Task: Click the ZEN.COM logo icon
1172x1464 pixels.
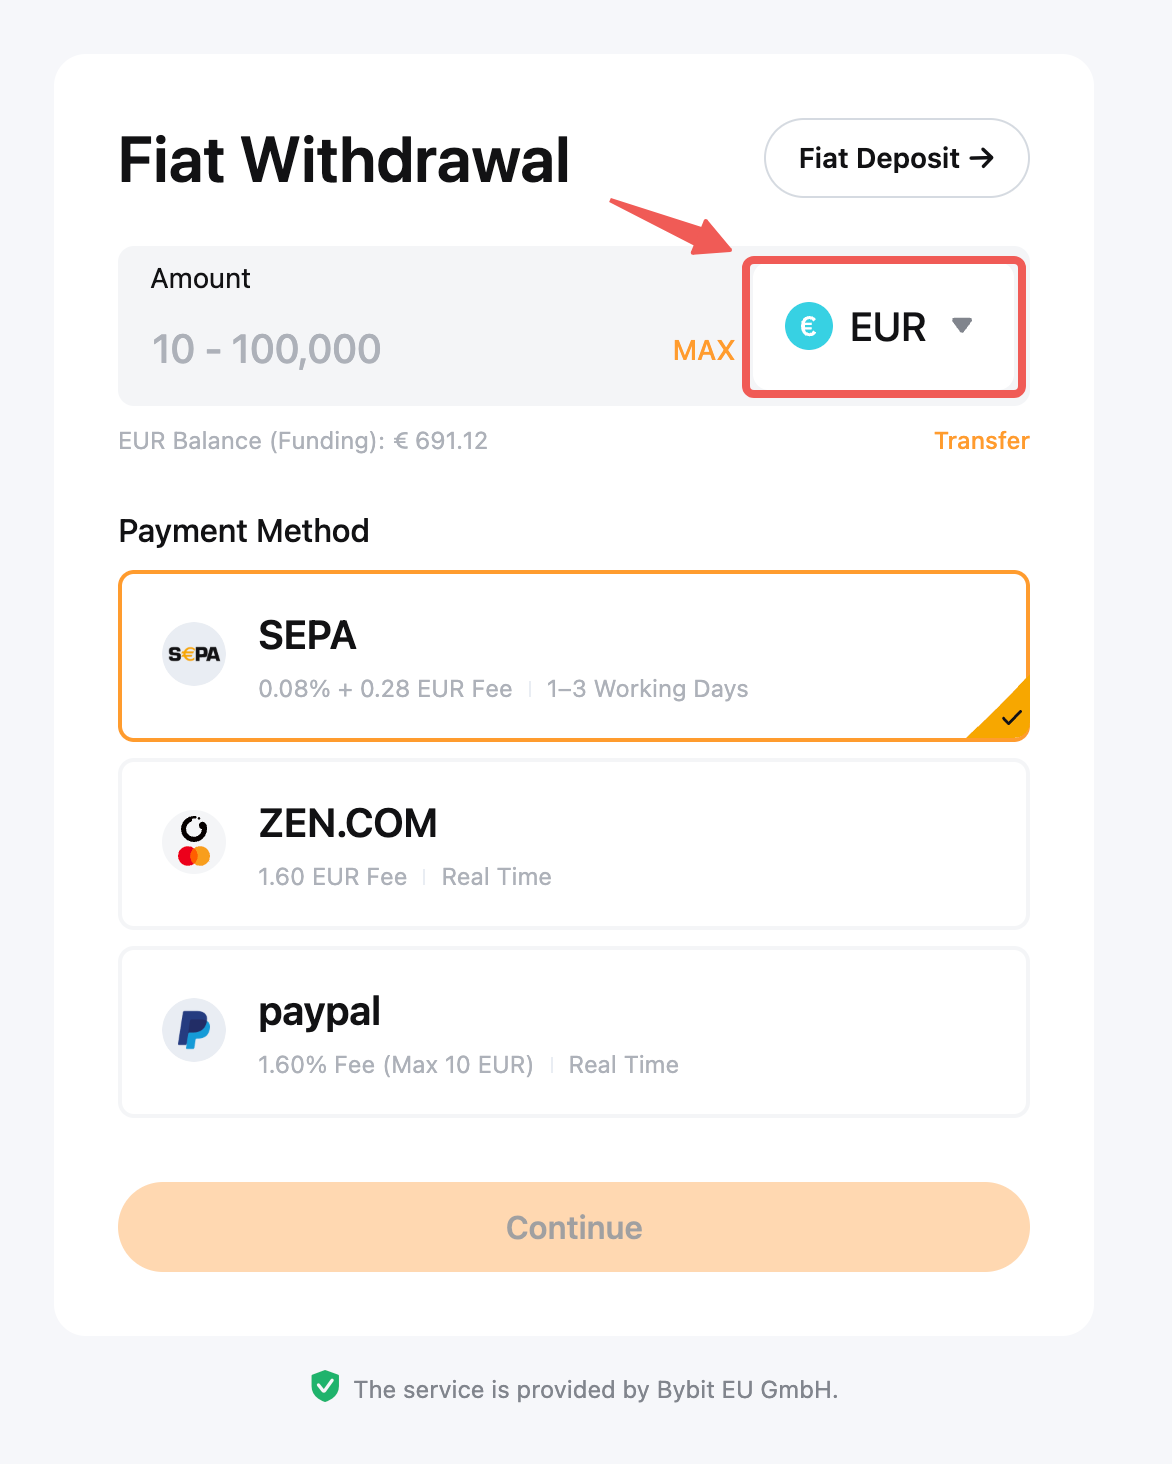Action: [194, 842]
